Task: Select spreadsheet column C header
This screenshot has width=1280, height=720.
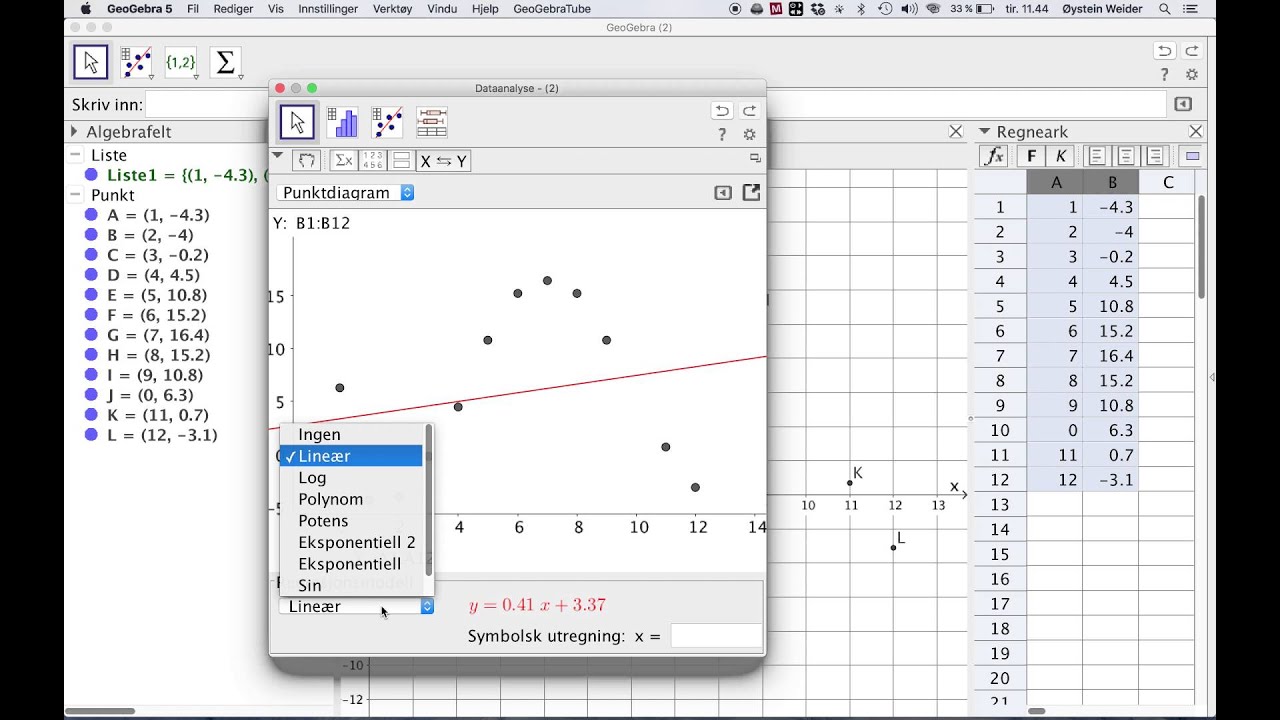Action: [1167, 182]
